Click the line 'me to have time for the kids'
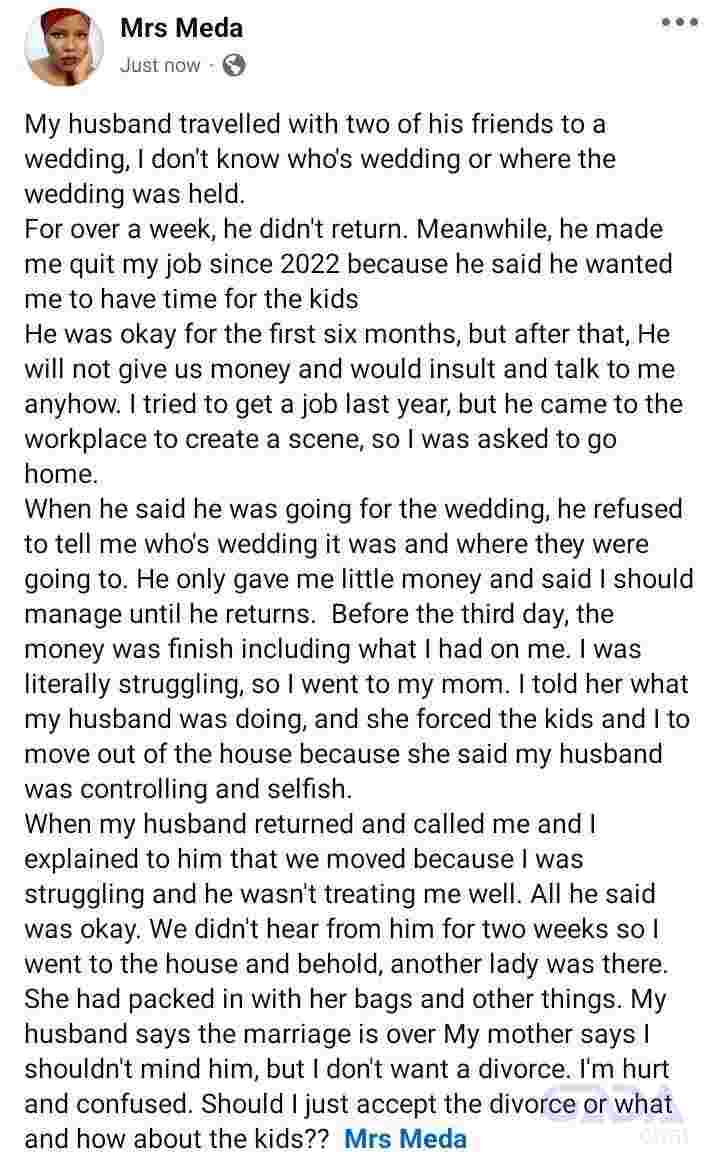 click(x=192, y=299)
